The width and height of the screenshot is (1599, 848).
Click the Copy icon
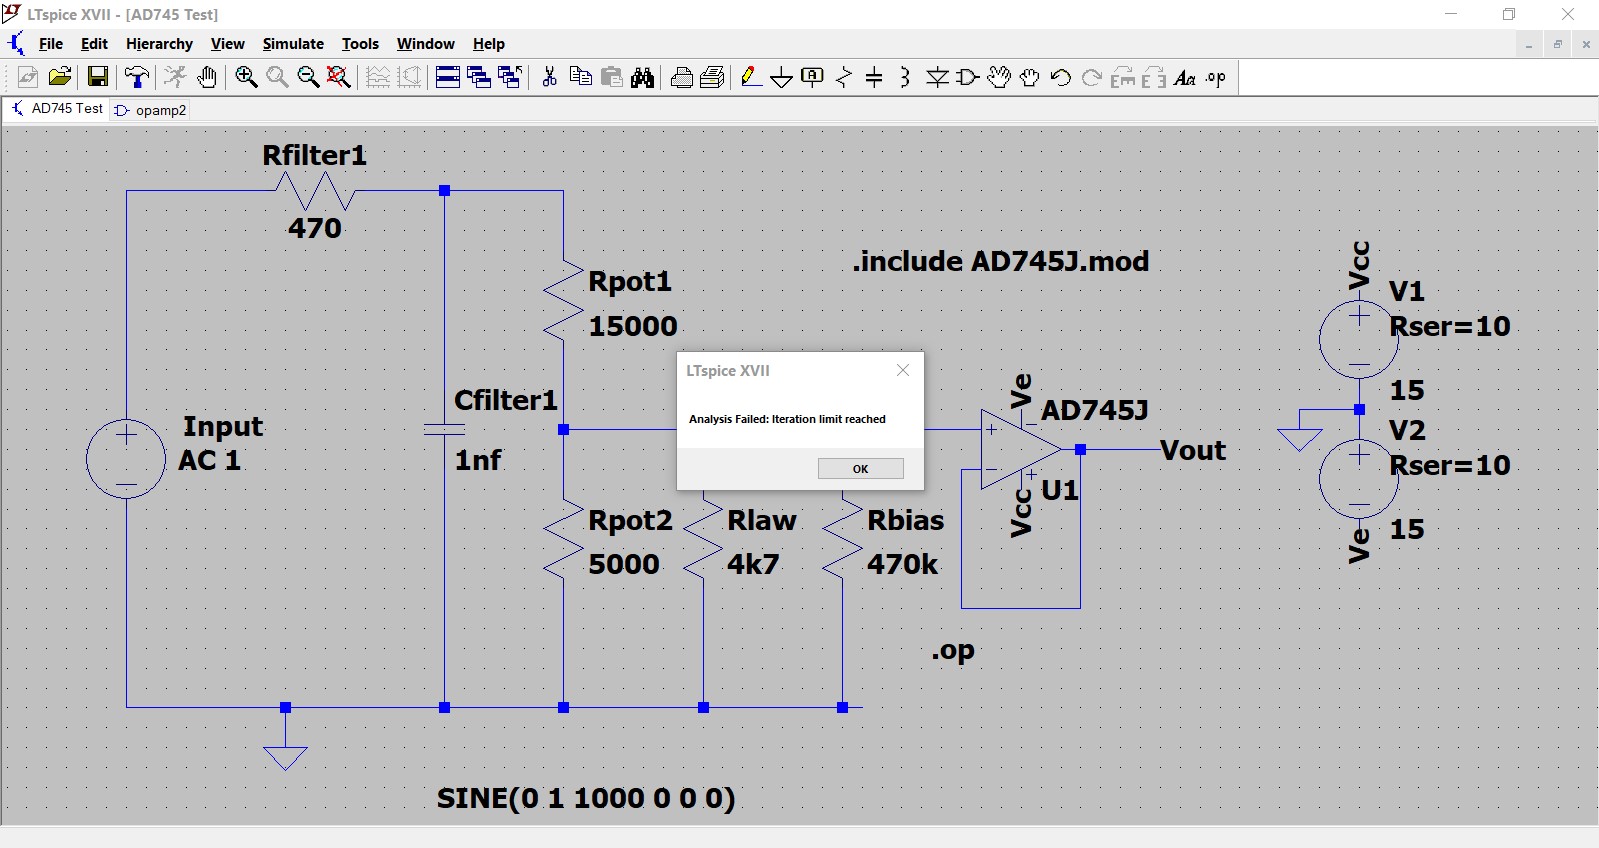tap(580, 77)
